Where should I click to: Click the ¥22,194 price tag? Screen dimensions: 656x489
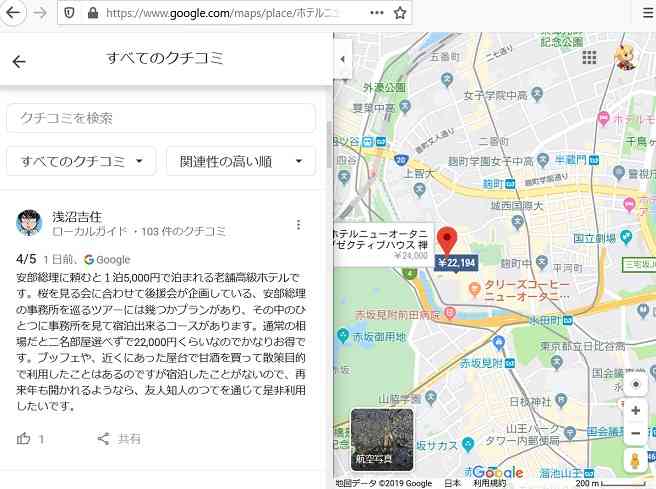[456, 263]
